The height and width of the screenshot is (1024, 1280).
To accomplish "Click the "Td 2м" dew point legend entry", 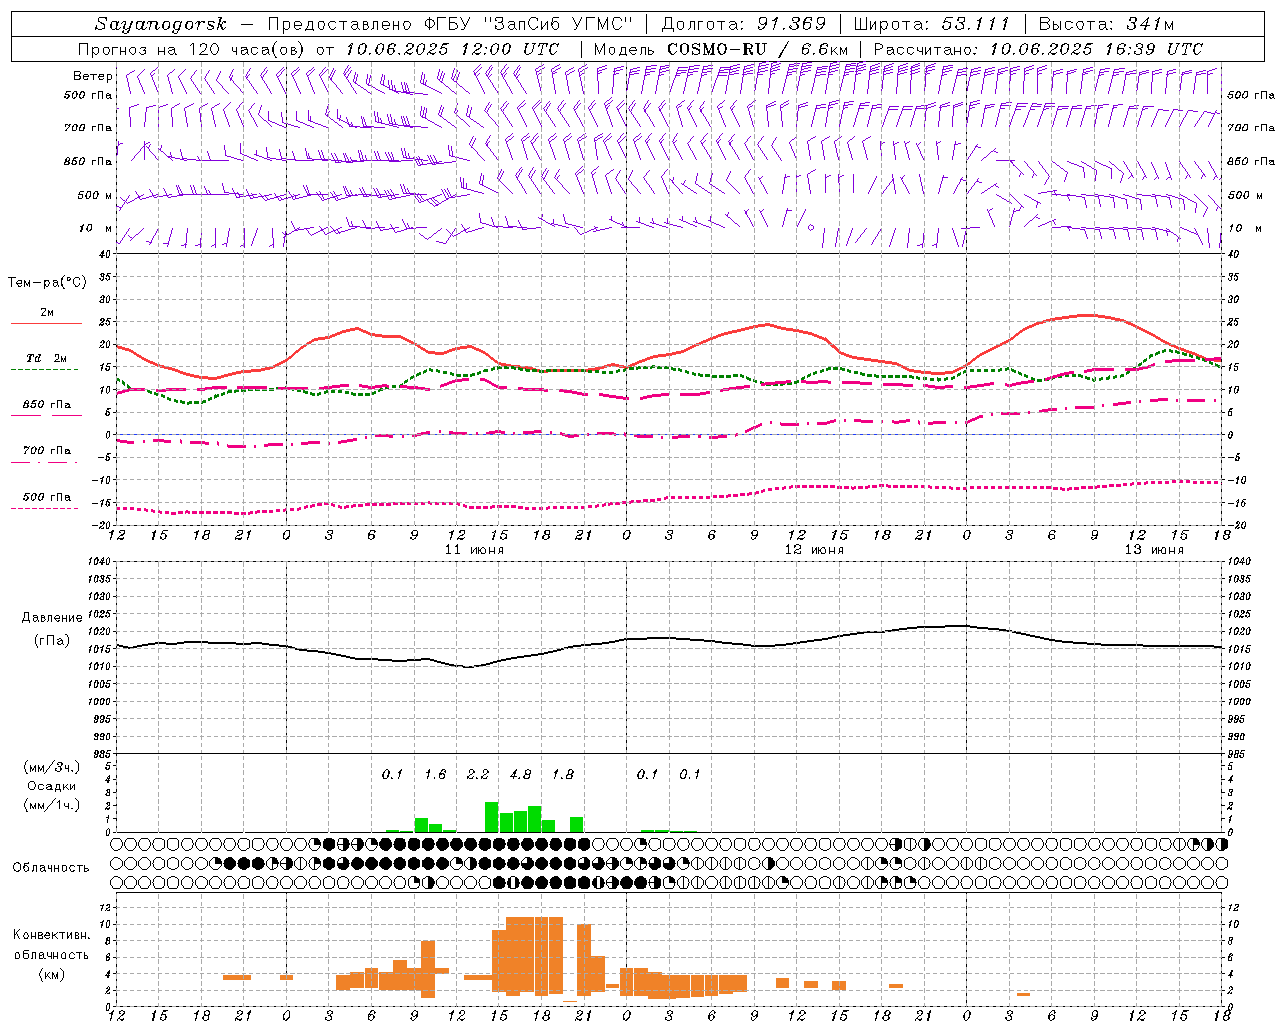I will (46, 358).
